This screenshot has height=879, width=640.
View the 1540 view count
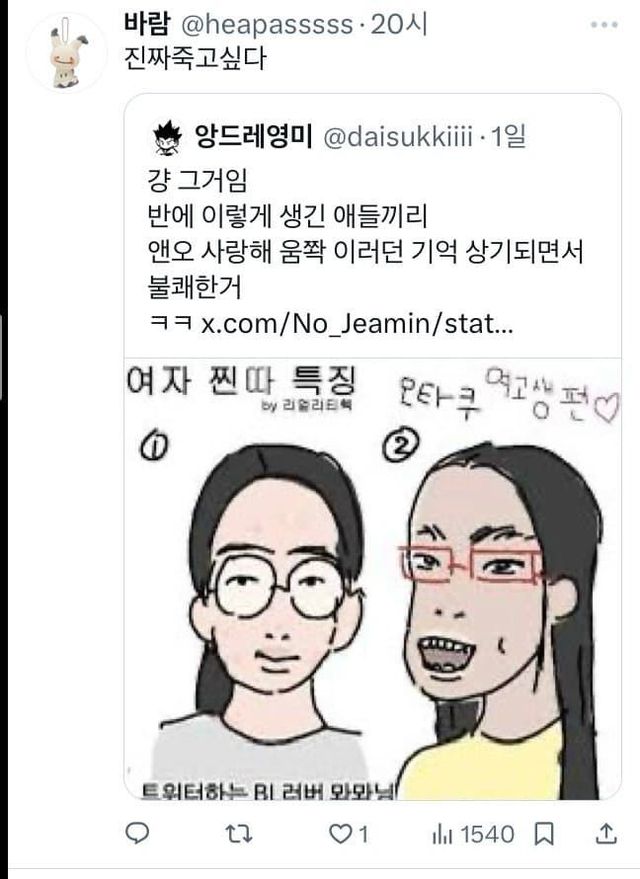click(488, 834)
